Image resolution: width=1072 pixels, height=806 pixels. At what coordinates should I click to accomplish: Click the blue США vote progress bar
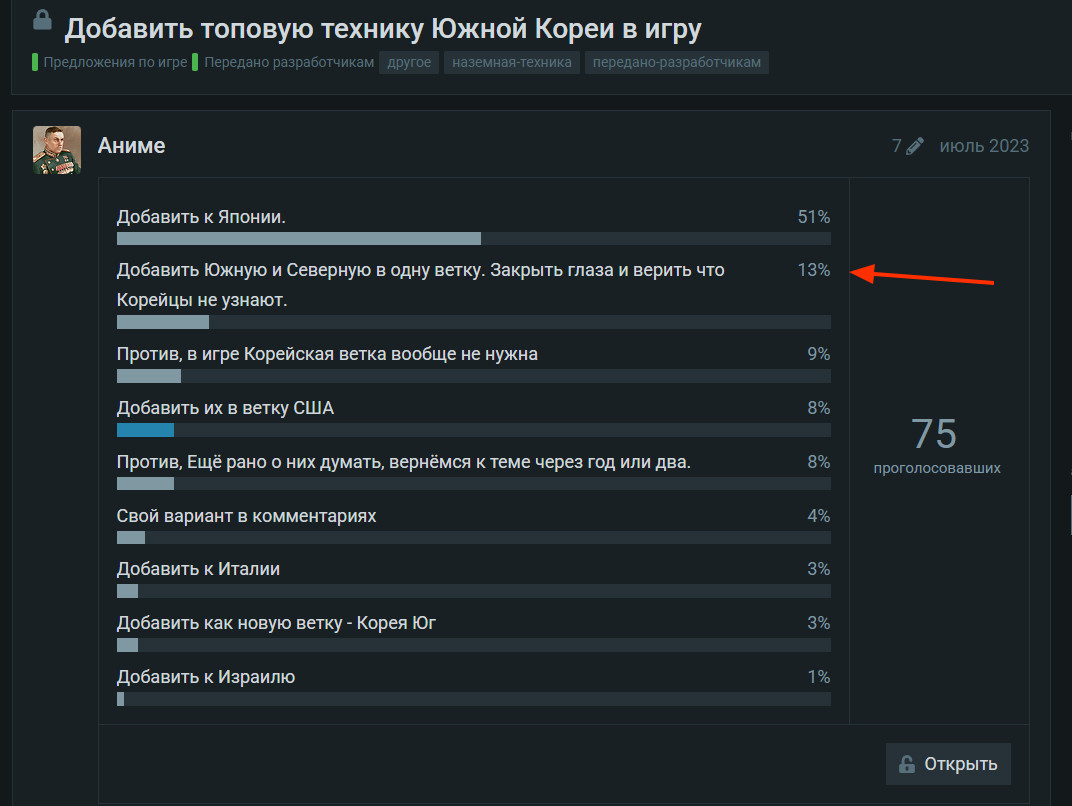pos(145,430)
